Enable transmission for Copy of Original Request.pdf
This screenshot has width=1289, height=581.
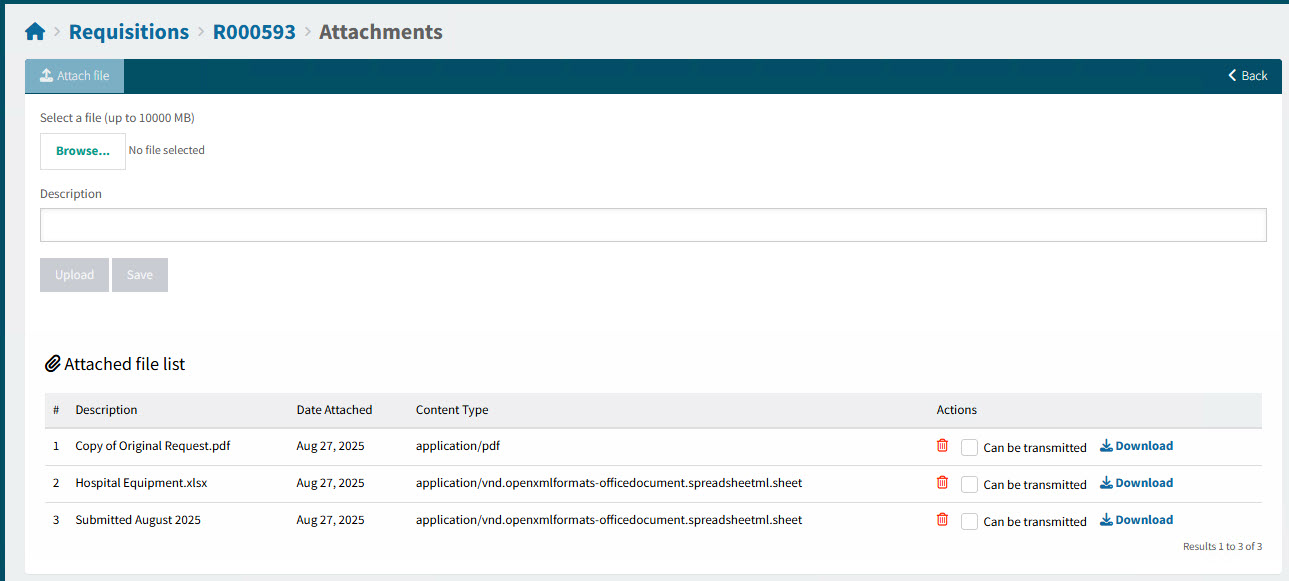click(969, 447)
